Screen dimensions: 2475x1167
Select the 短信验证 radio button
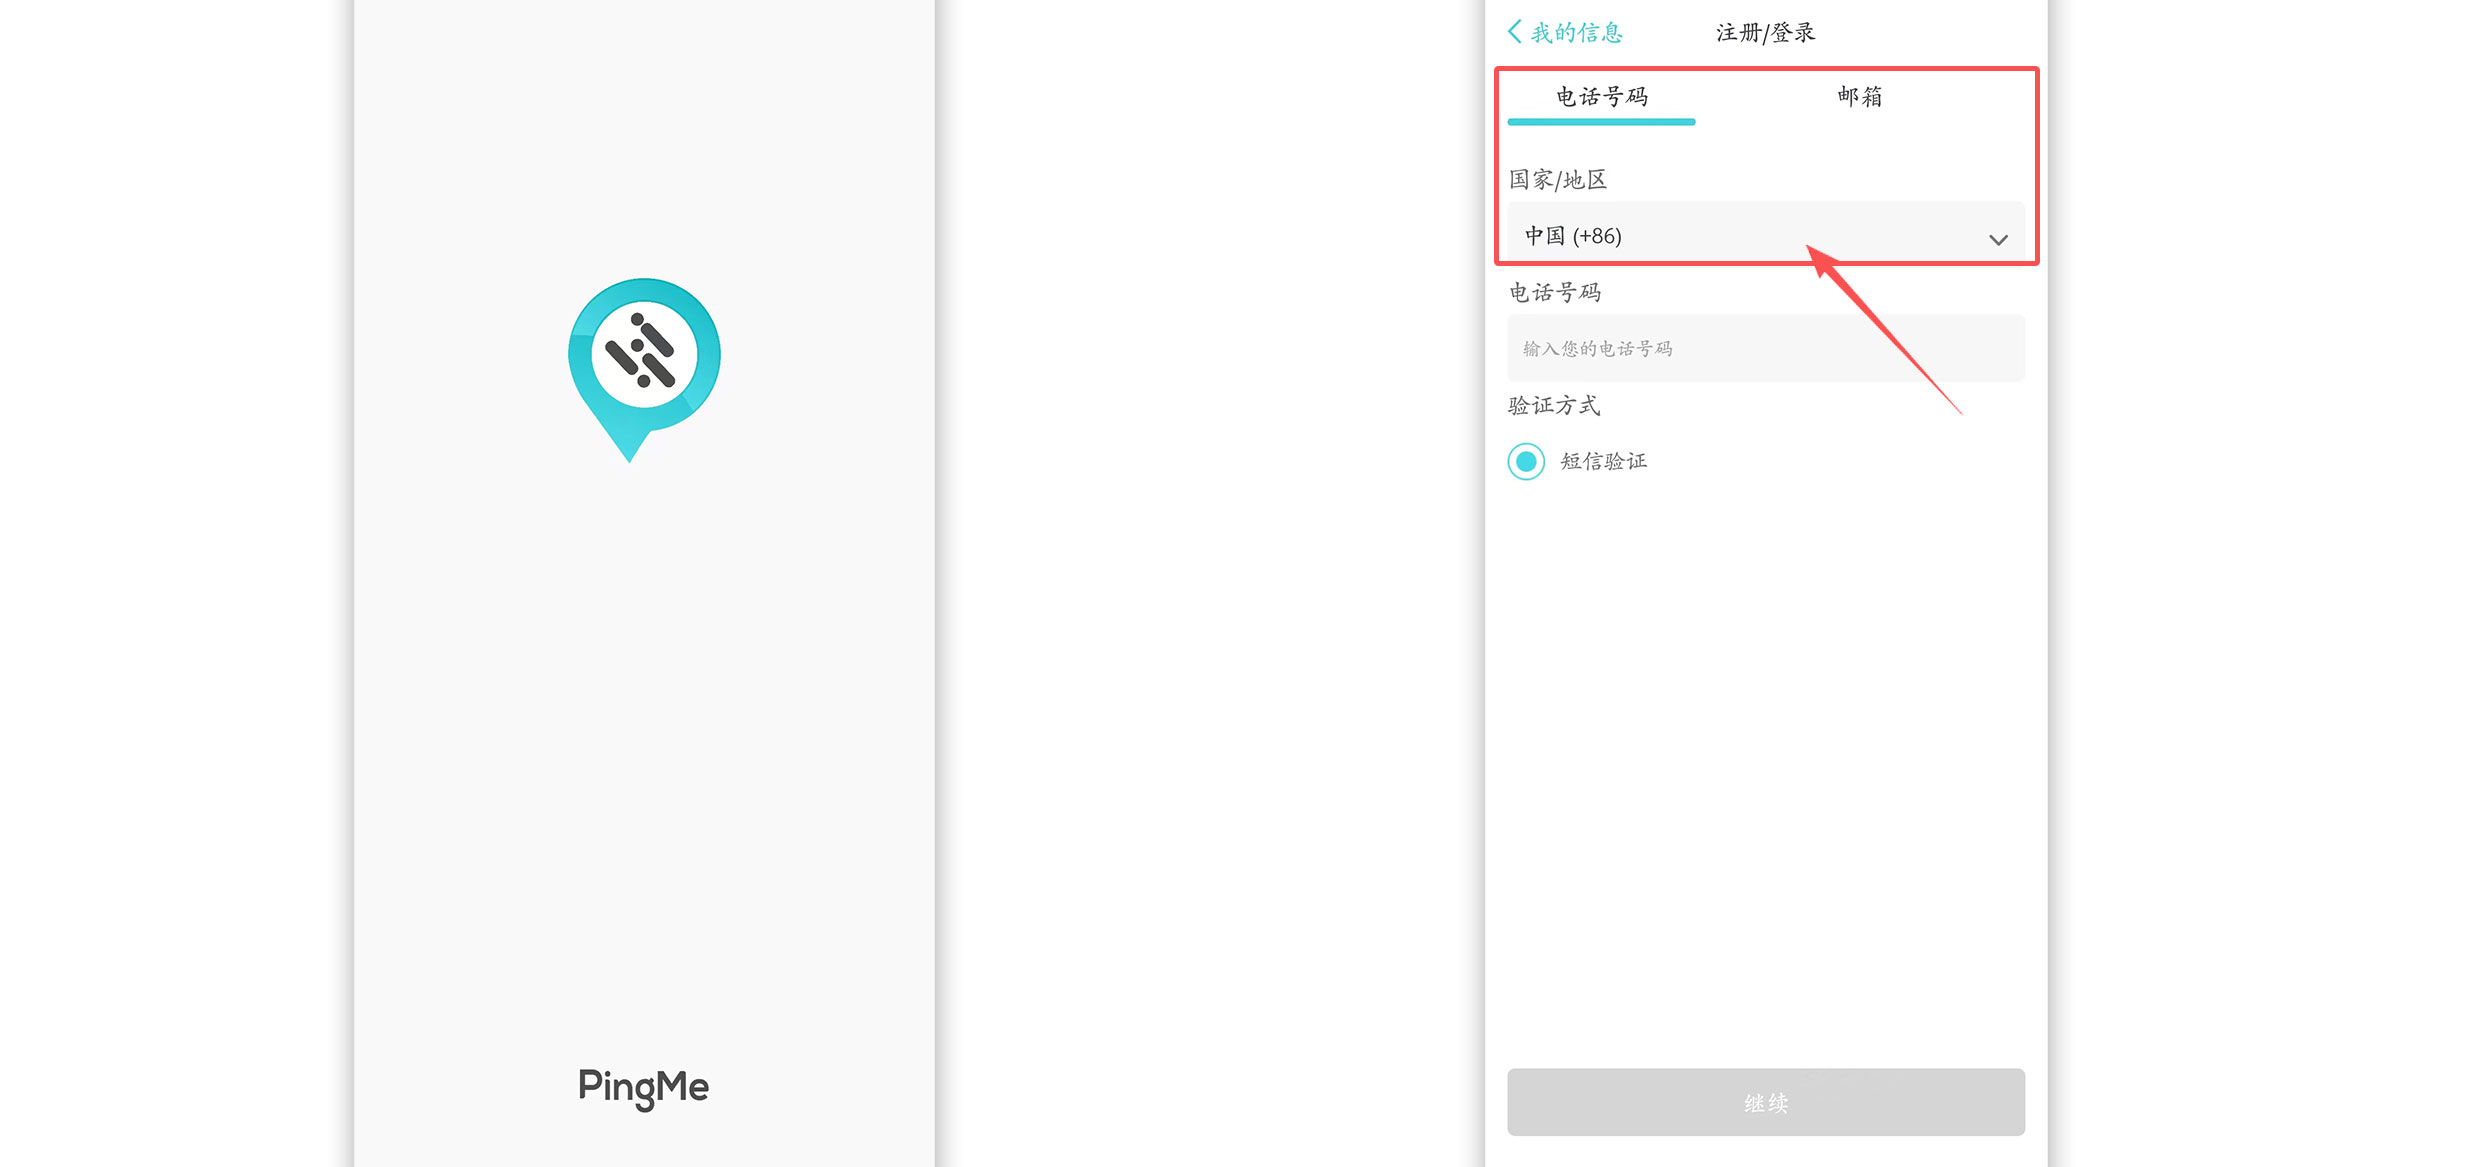[x=1526, y=461]
